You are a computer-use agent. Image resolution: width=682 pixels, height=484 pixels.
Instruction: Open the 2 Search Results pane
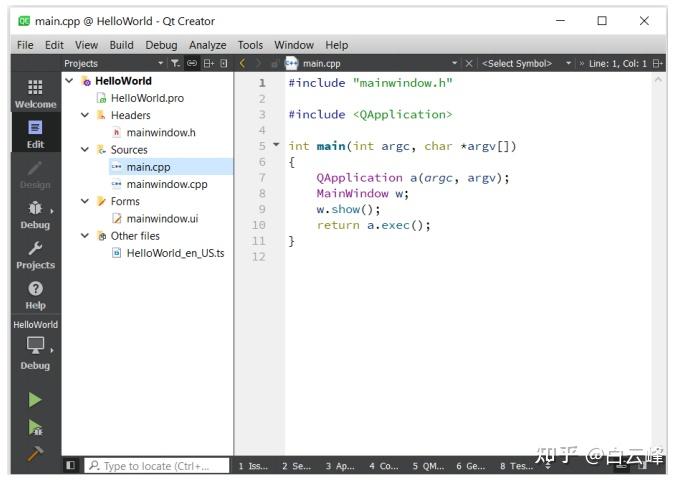(x=296, y=466)
